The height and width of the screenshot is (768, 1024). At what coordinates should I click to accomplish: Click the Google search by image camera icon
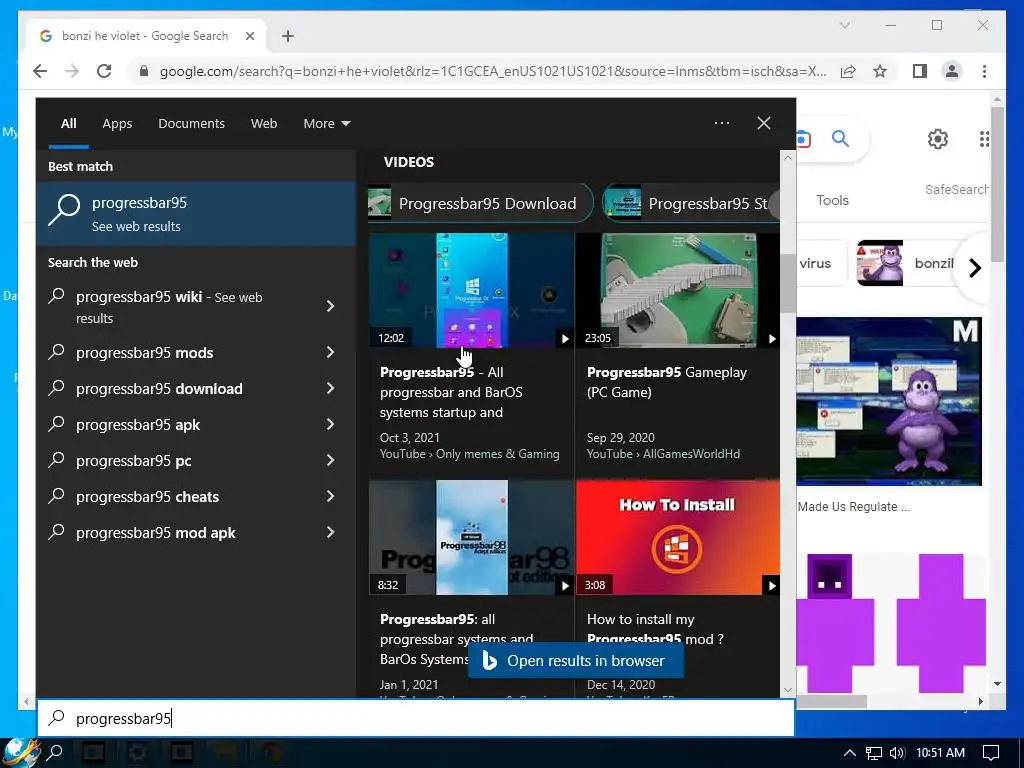tap(803, 138)
